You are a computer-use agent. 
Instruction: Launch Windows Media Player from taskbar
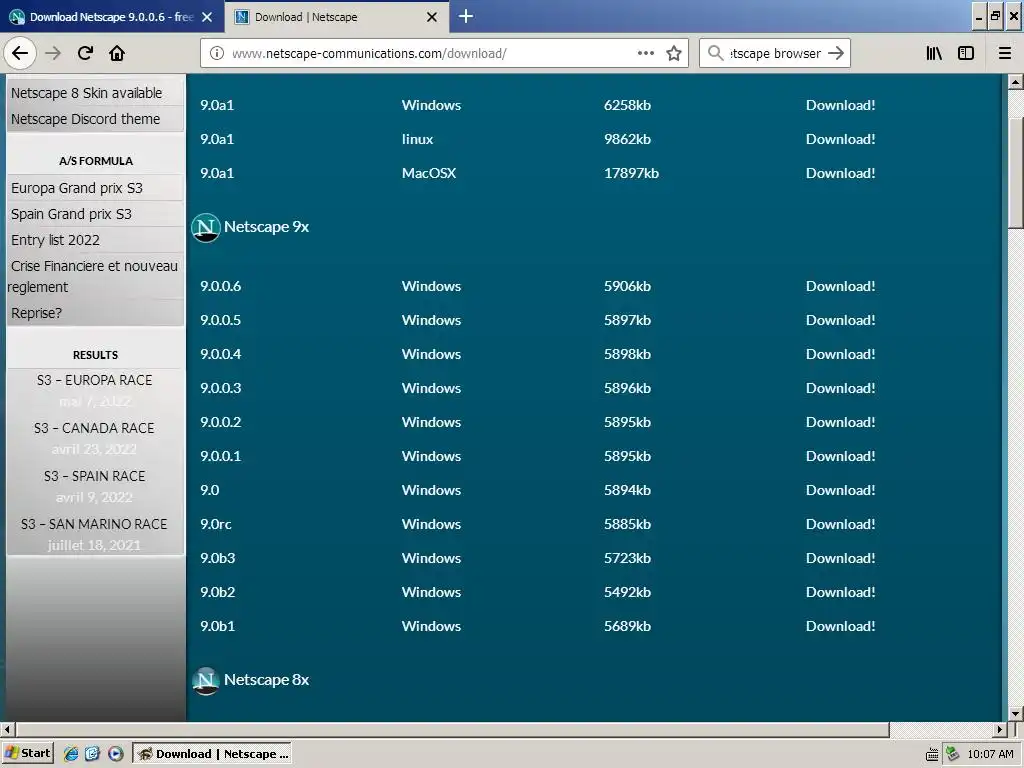point(115,754)
